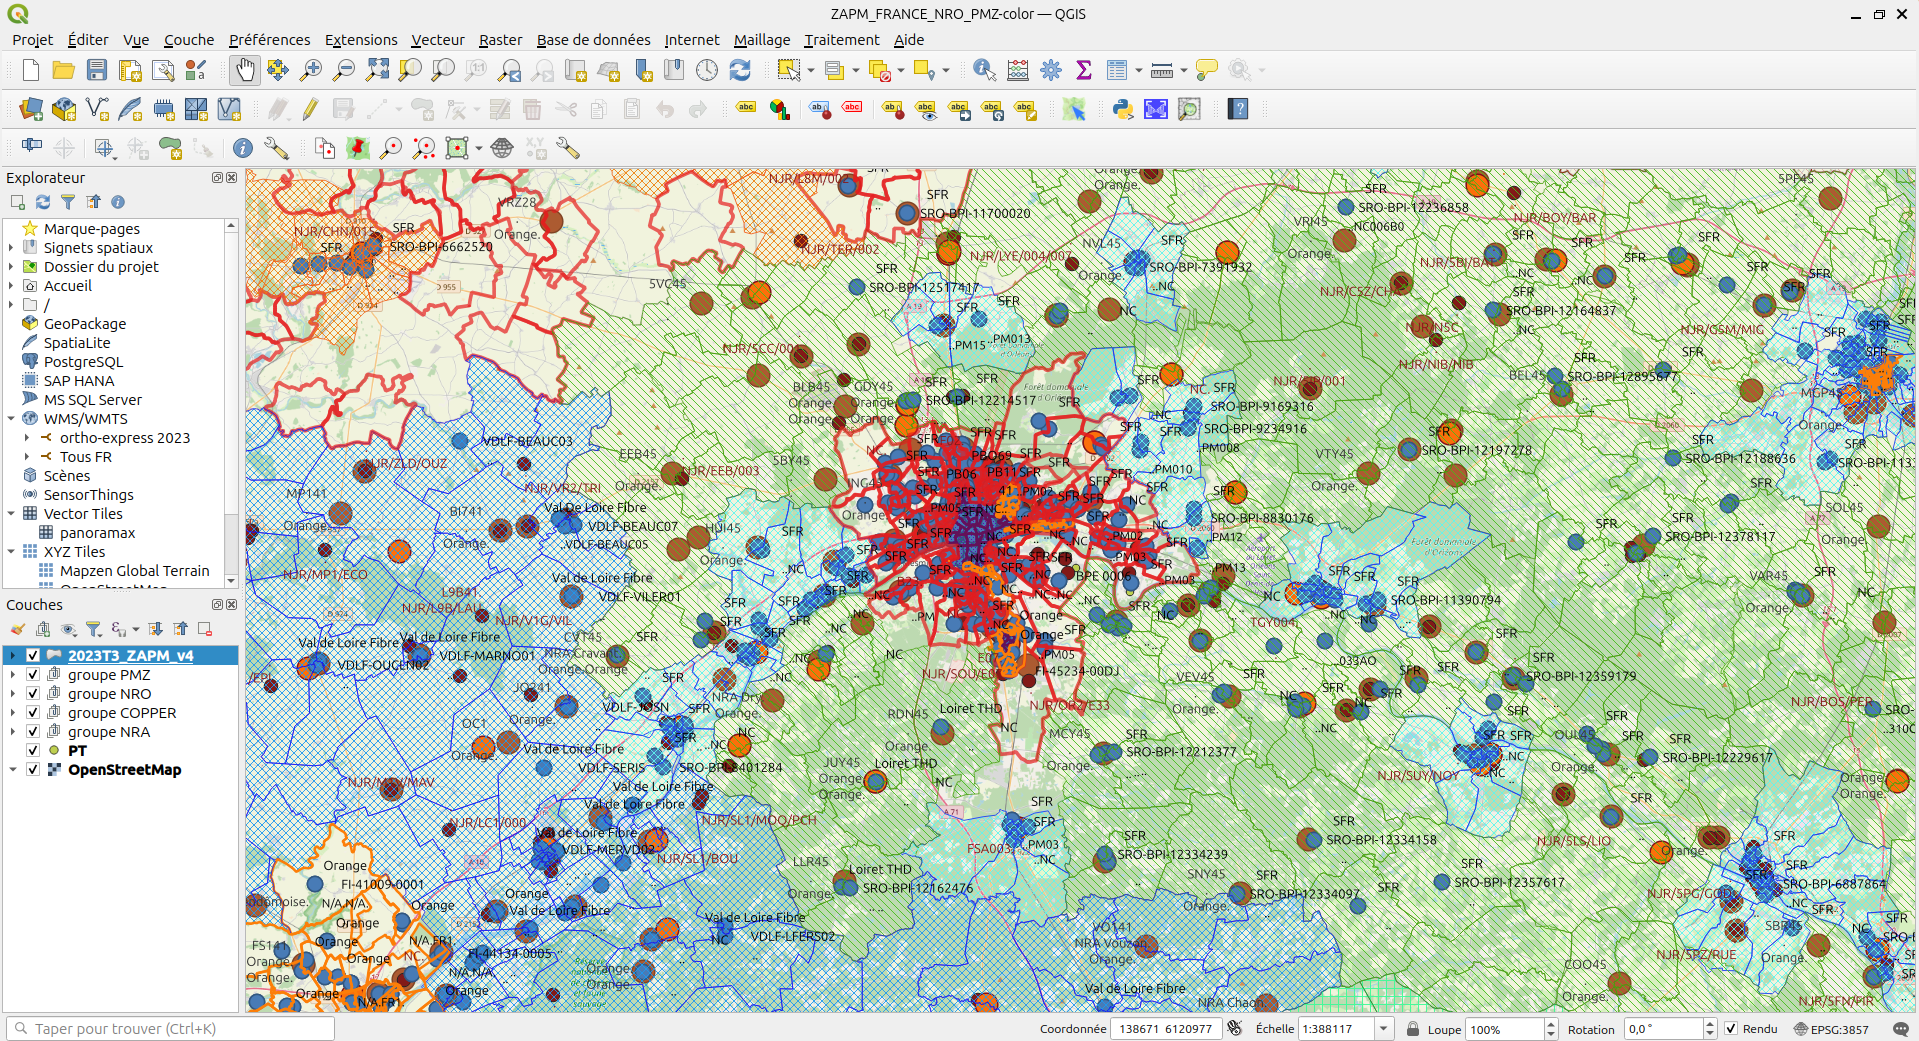
Task: Open the Traitement menu
Action: point(842,40)
